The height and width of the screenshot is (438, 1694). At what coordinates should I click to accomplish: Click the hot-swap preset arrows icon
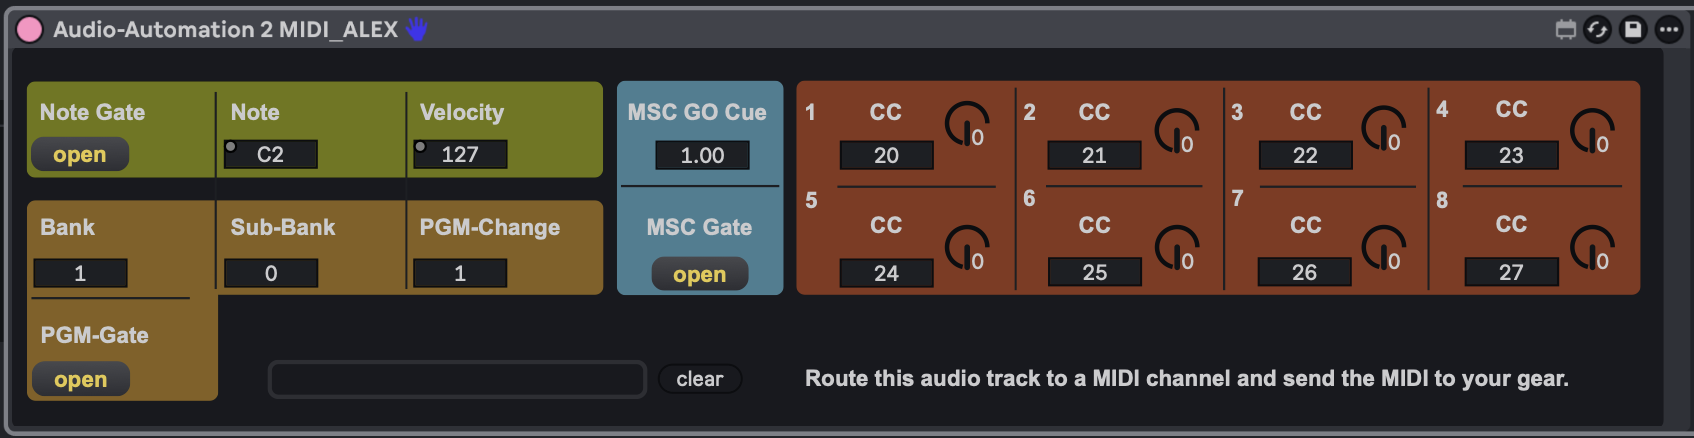pyautogui.click(x=1598, y=30)
